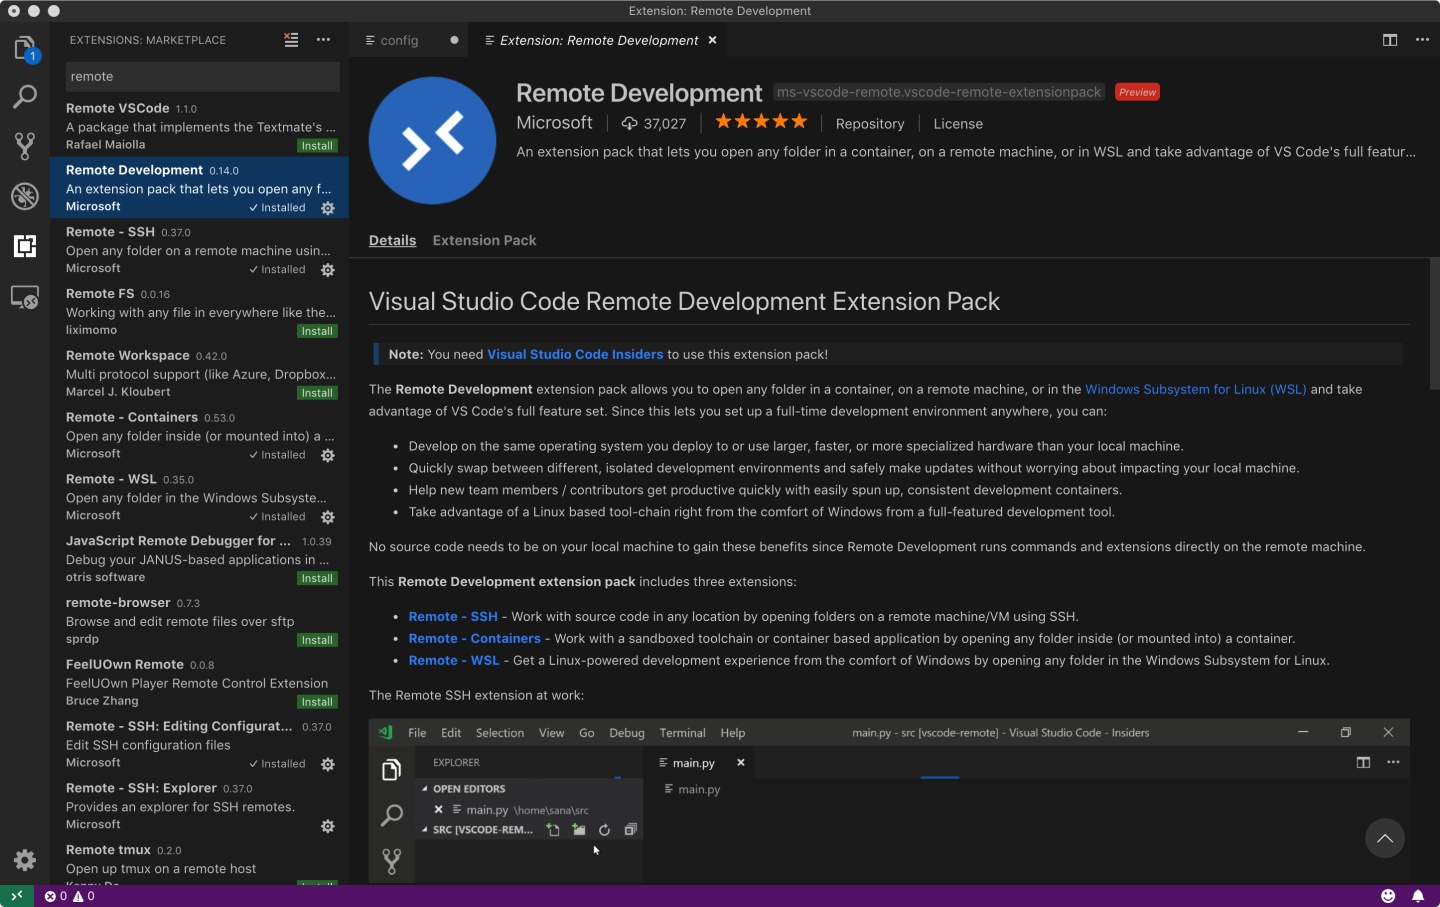This screenshot has width=1440, height=907.
Task: Open gear menu for Remote - SSH extension
Action: 328,270
